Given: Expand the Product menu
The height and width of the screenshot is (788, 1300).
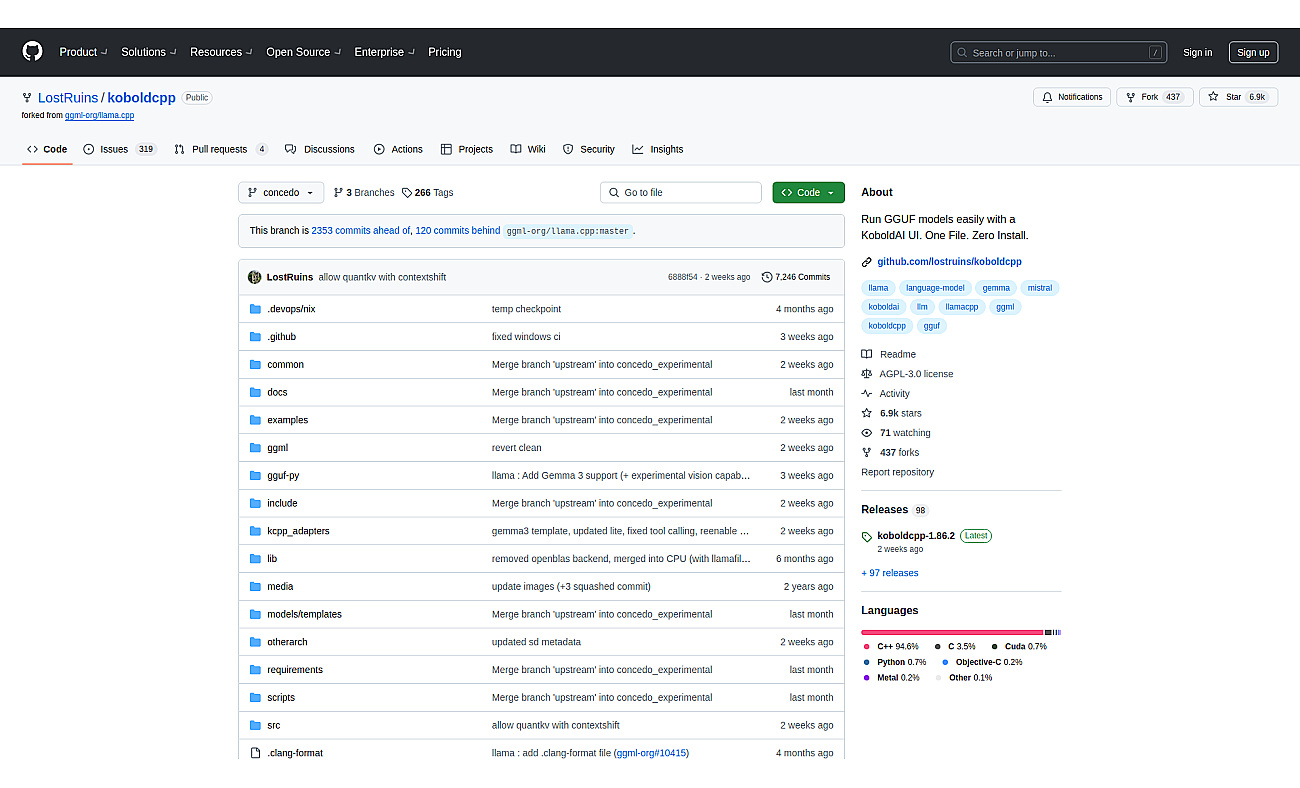Looking at the screenshot, I should (x=83, y=52).
